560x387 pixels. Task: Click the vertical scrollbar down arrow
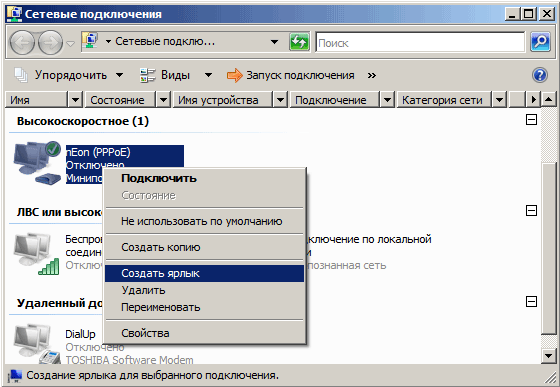tap(549, 355)
